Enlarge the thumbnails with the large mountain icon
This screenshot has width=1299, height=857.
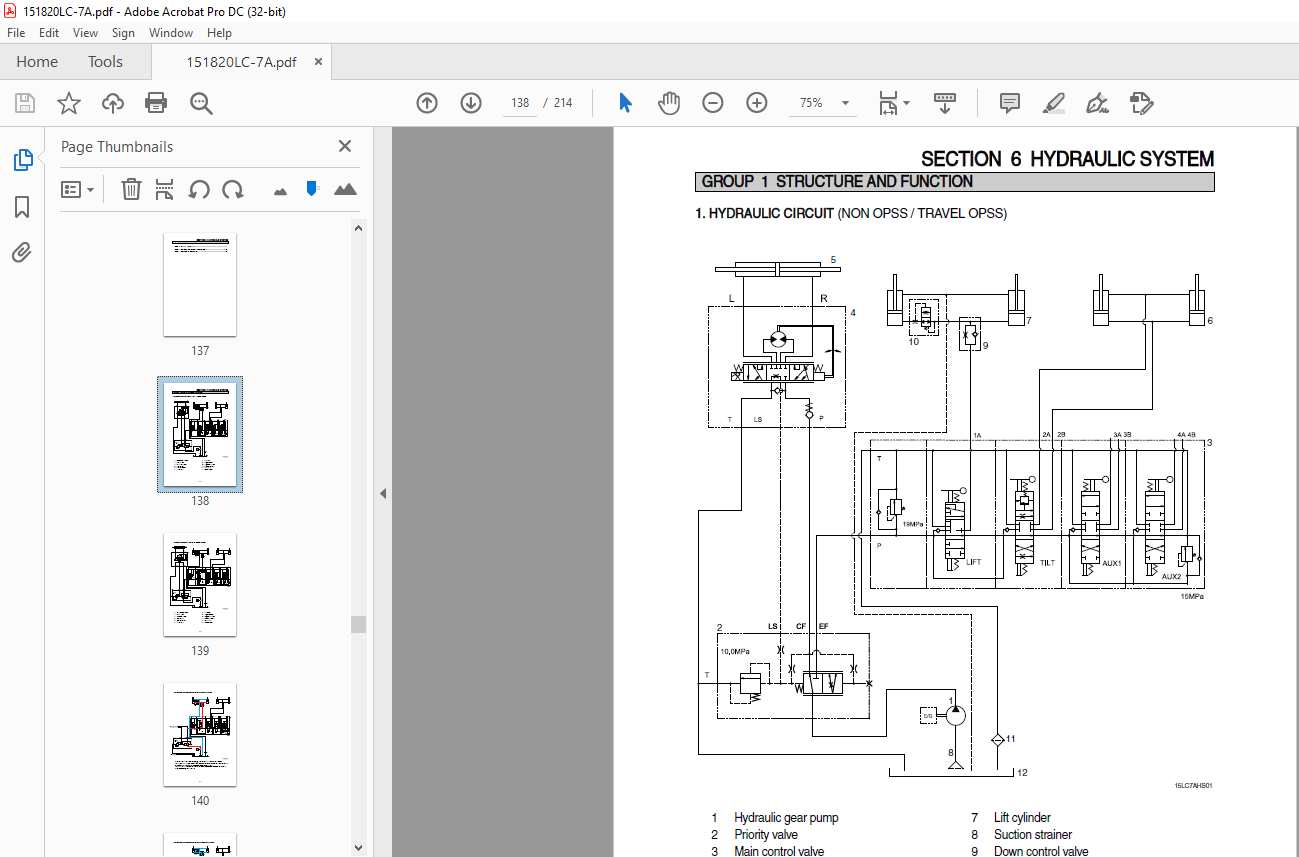pos(345,189)
